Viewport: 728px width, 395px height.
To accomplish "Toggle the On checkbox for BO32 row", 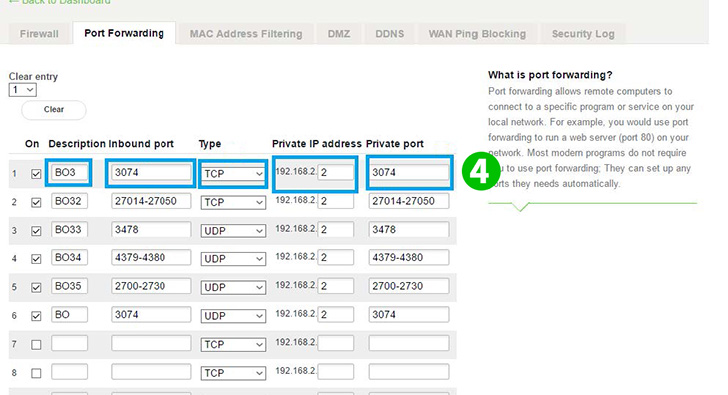I will click(36, 202).
